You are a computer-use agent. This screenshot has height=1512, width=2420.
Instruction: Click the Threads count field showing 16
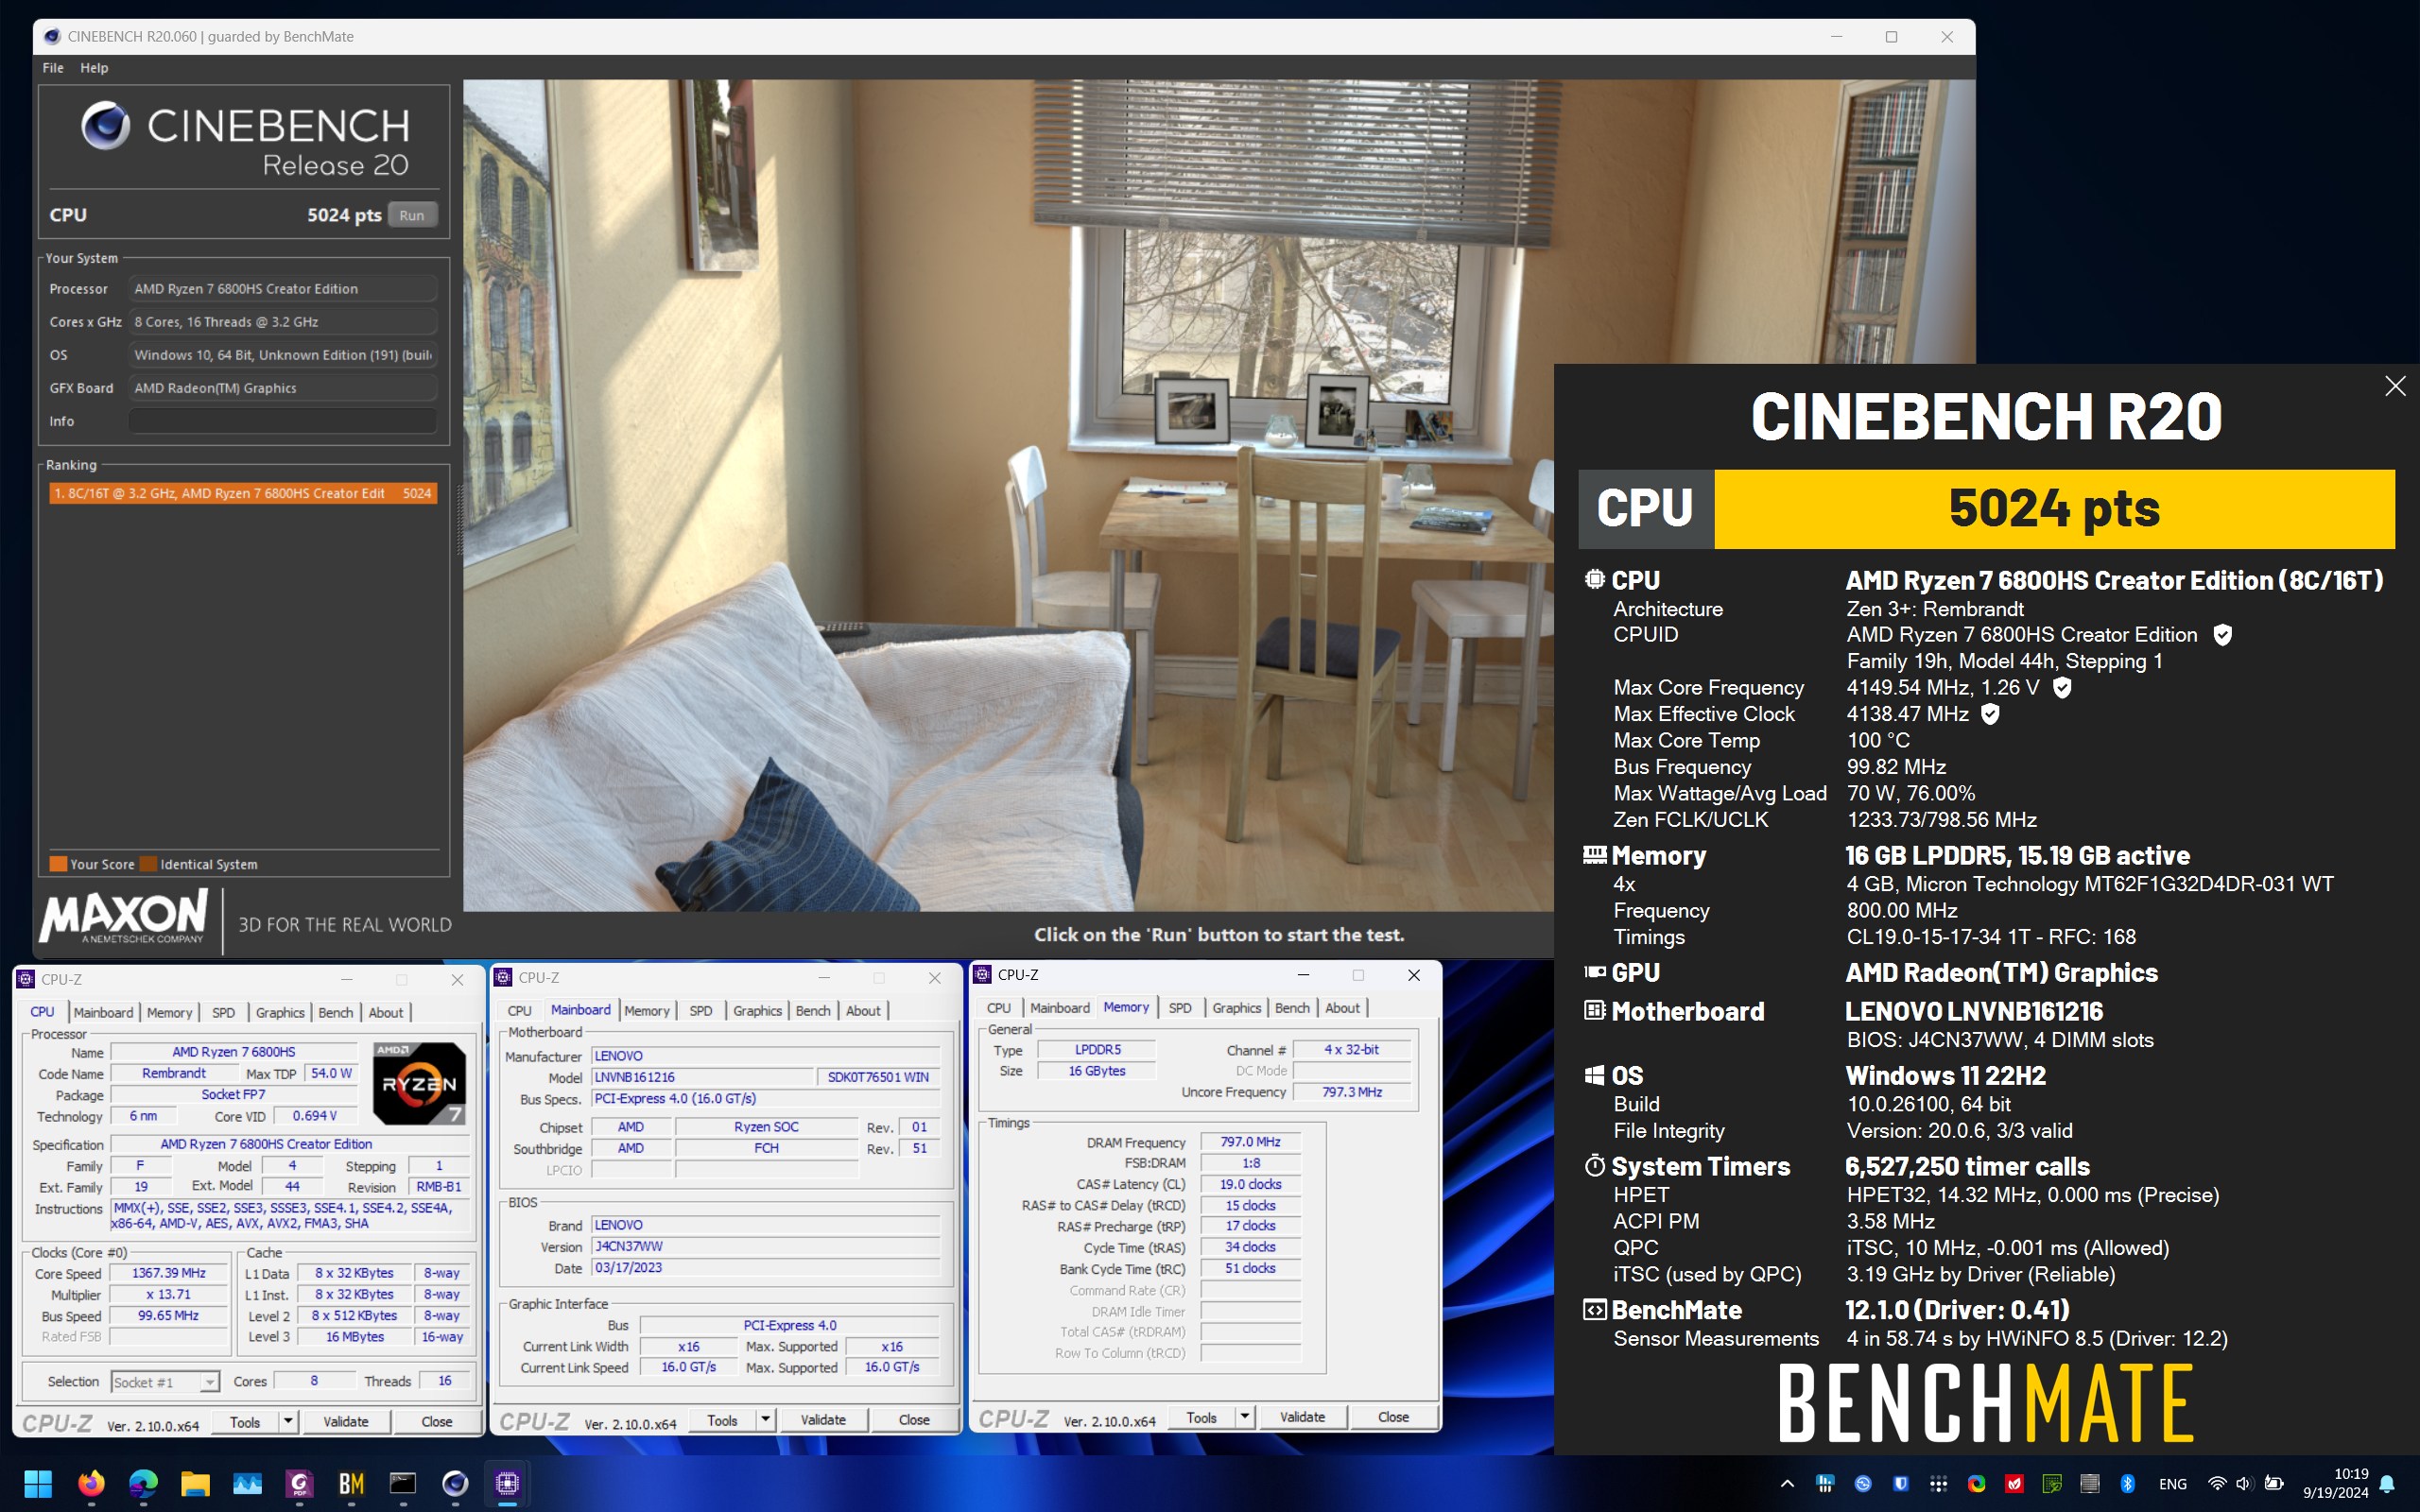point(445,1381)
